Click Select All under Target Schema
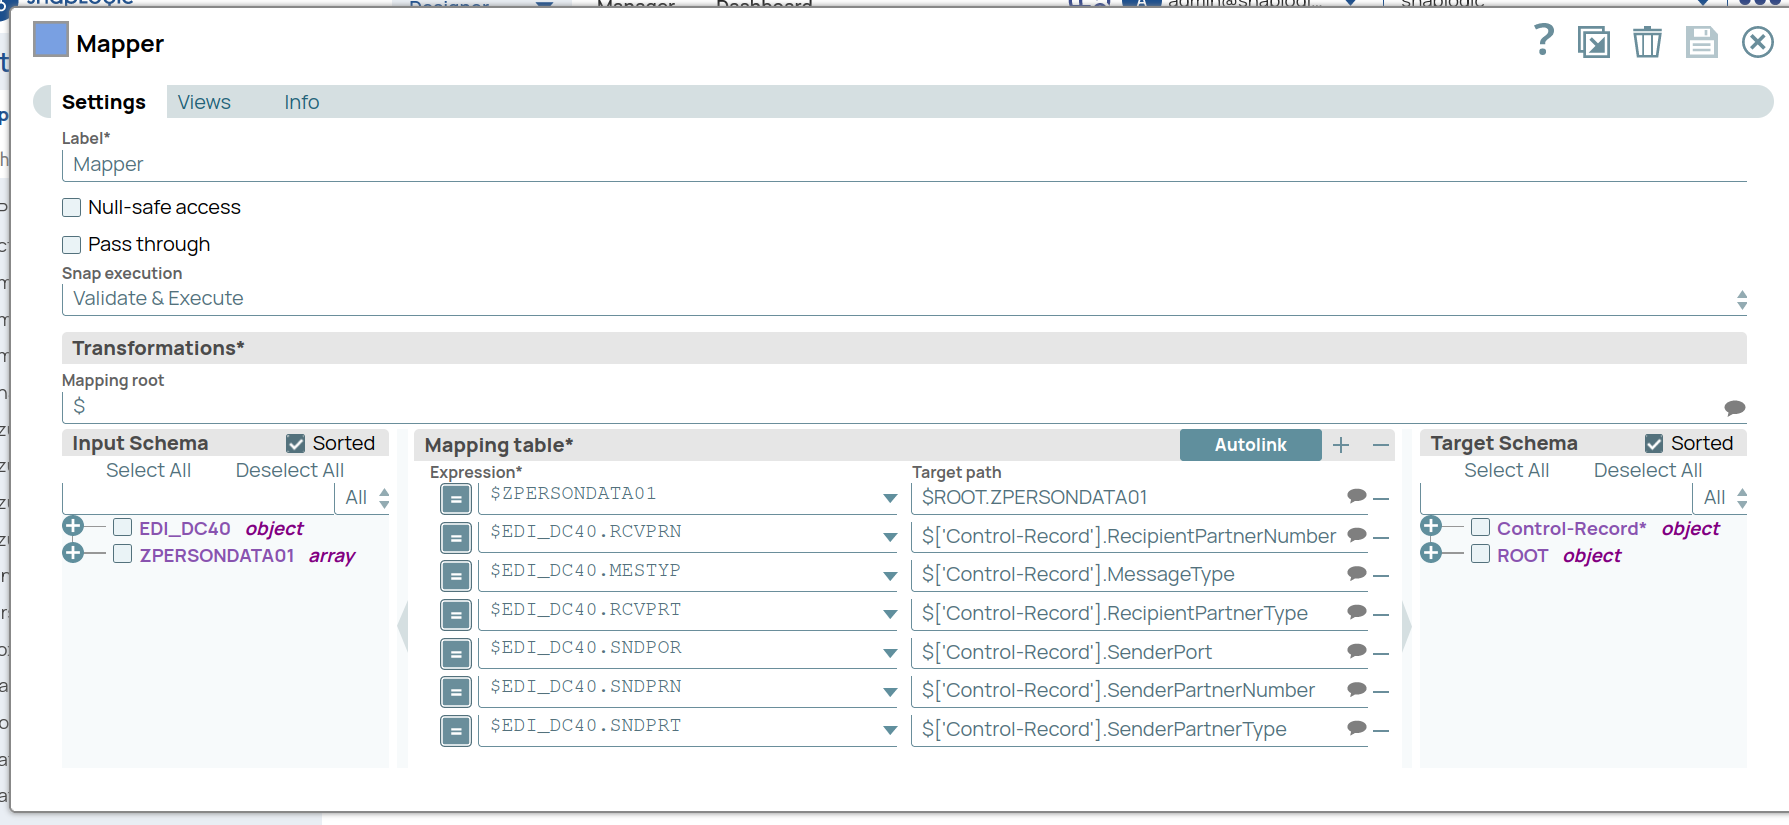 1506,470
